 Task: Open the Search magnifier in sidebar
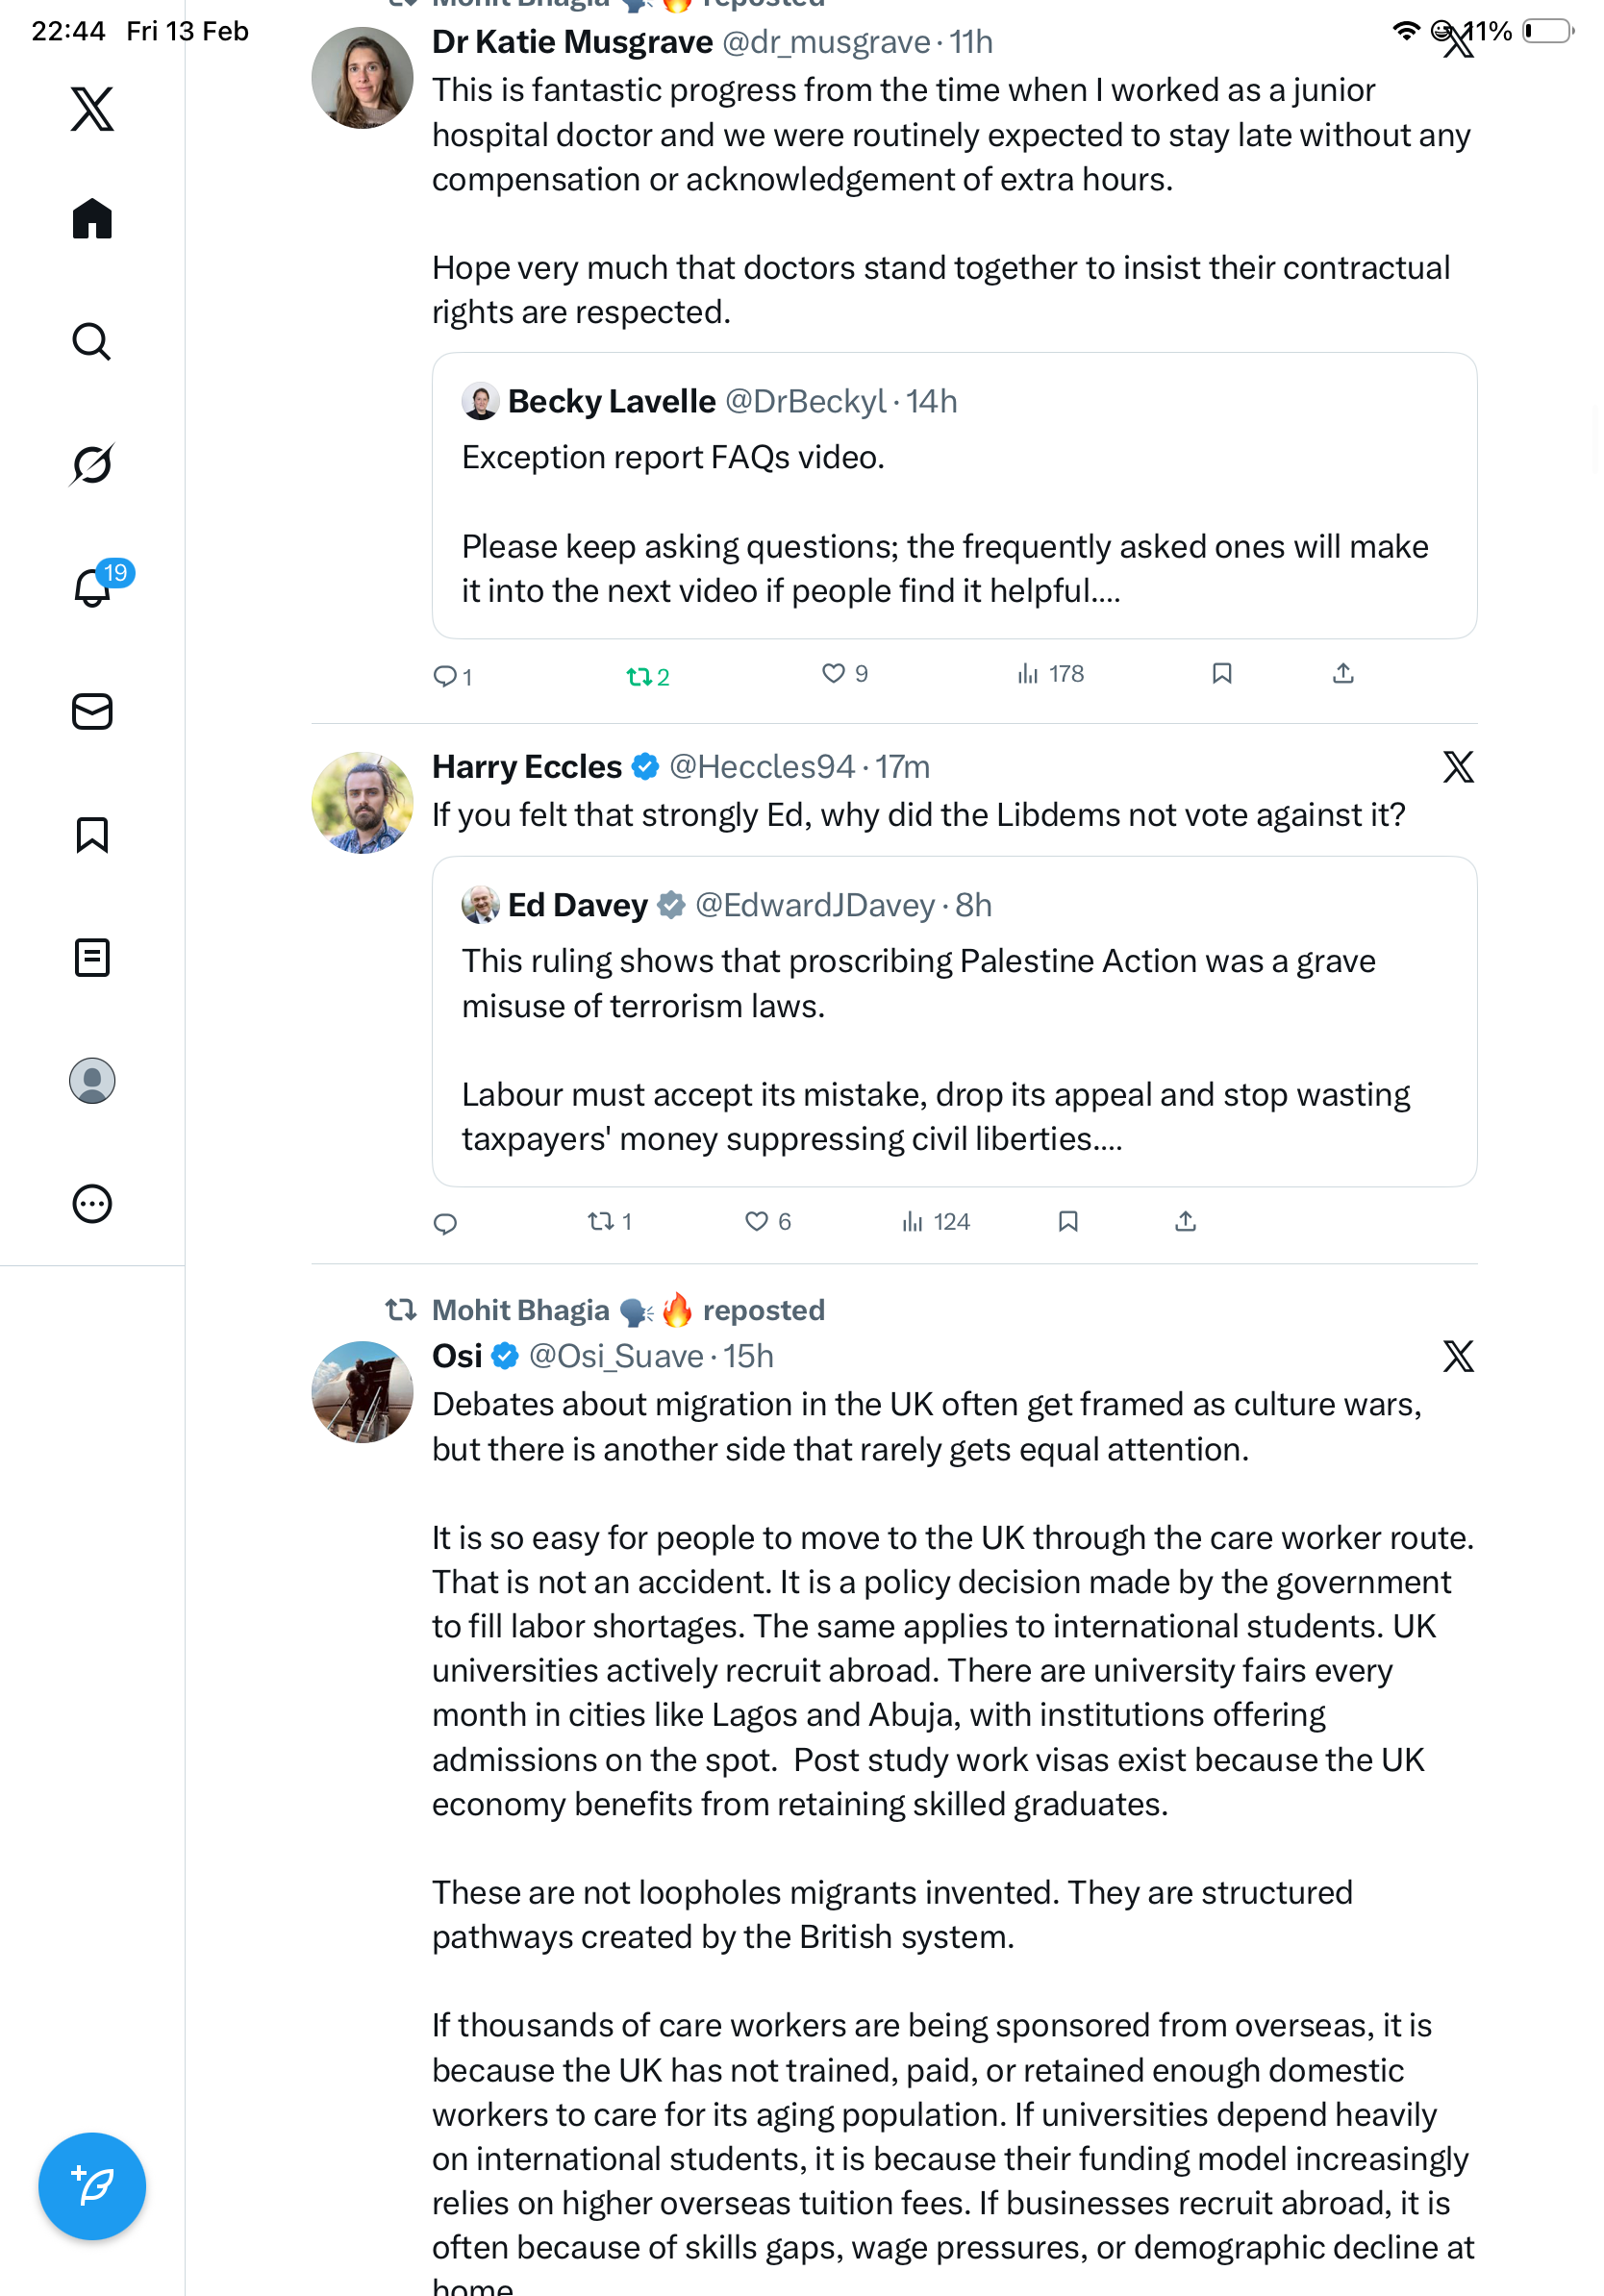tap(92, 342)
